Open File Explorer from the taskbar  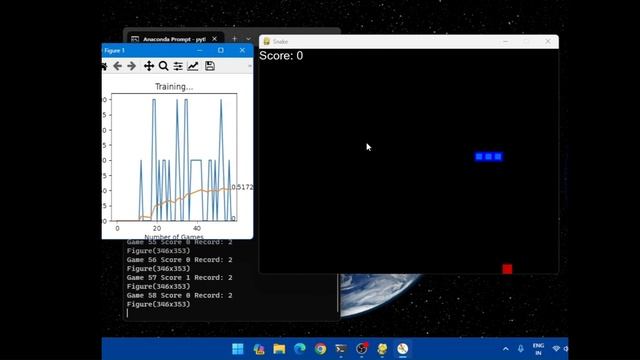click(x=279, y=349)
